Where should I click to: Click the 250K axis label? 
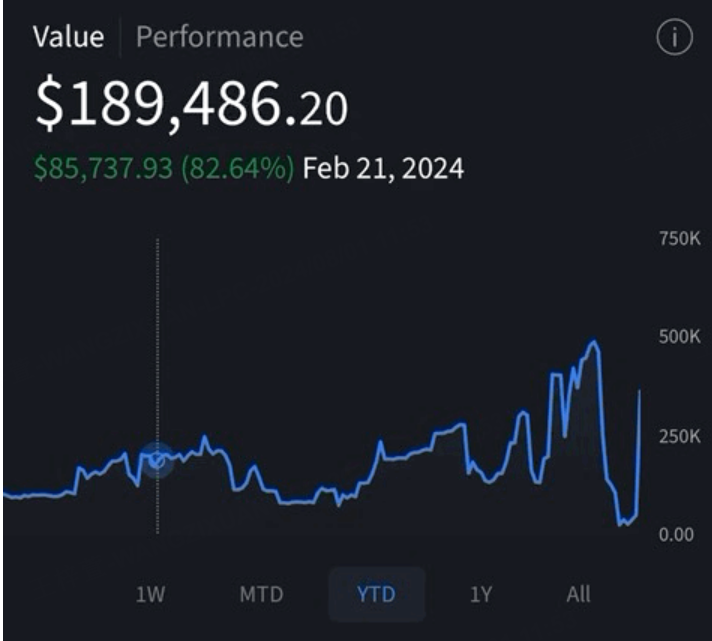point(680,436)
